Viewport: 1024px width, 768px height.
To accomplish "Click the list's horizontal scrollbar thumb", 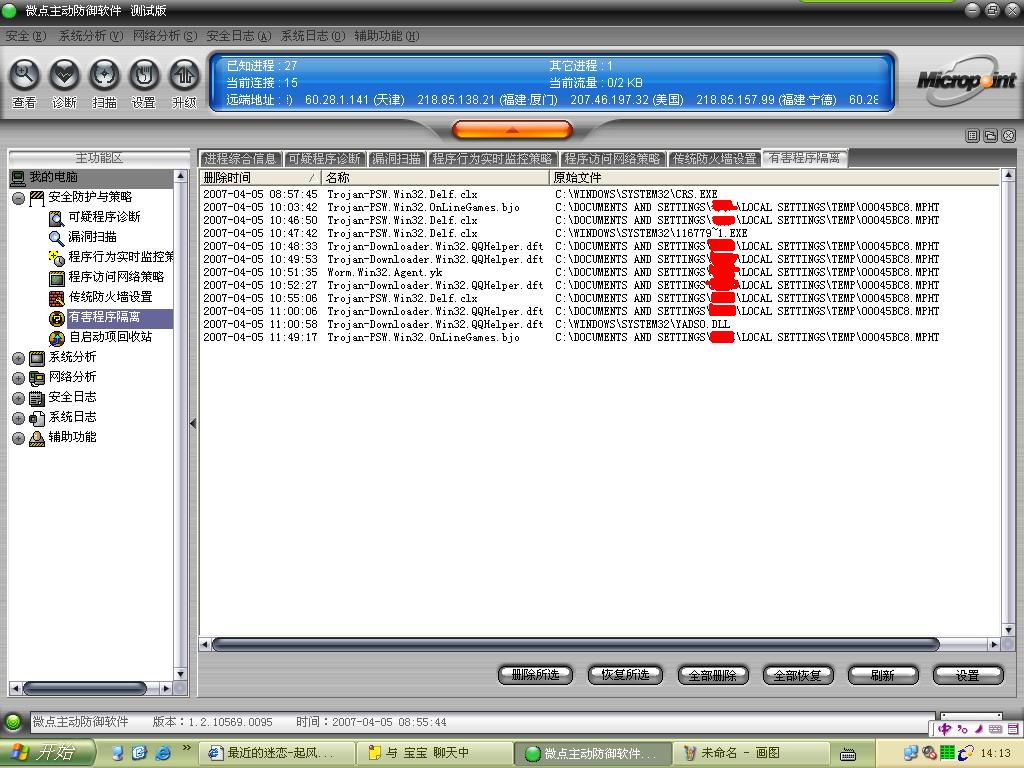I will [575, 645].
